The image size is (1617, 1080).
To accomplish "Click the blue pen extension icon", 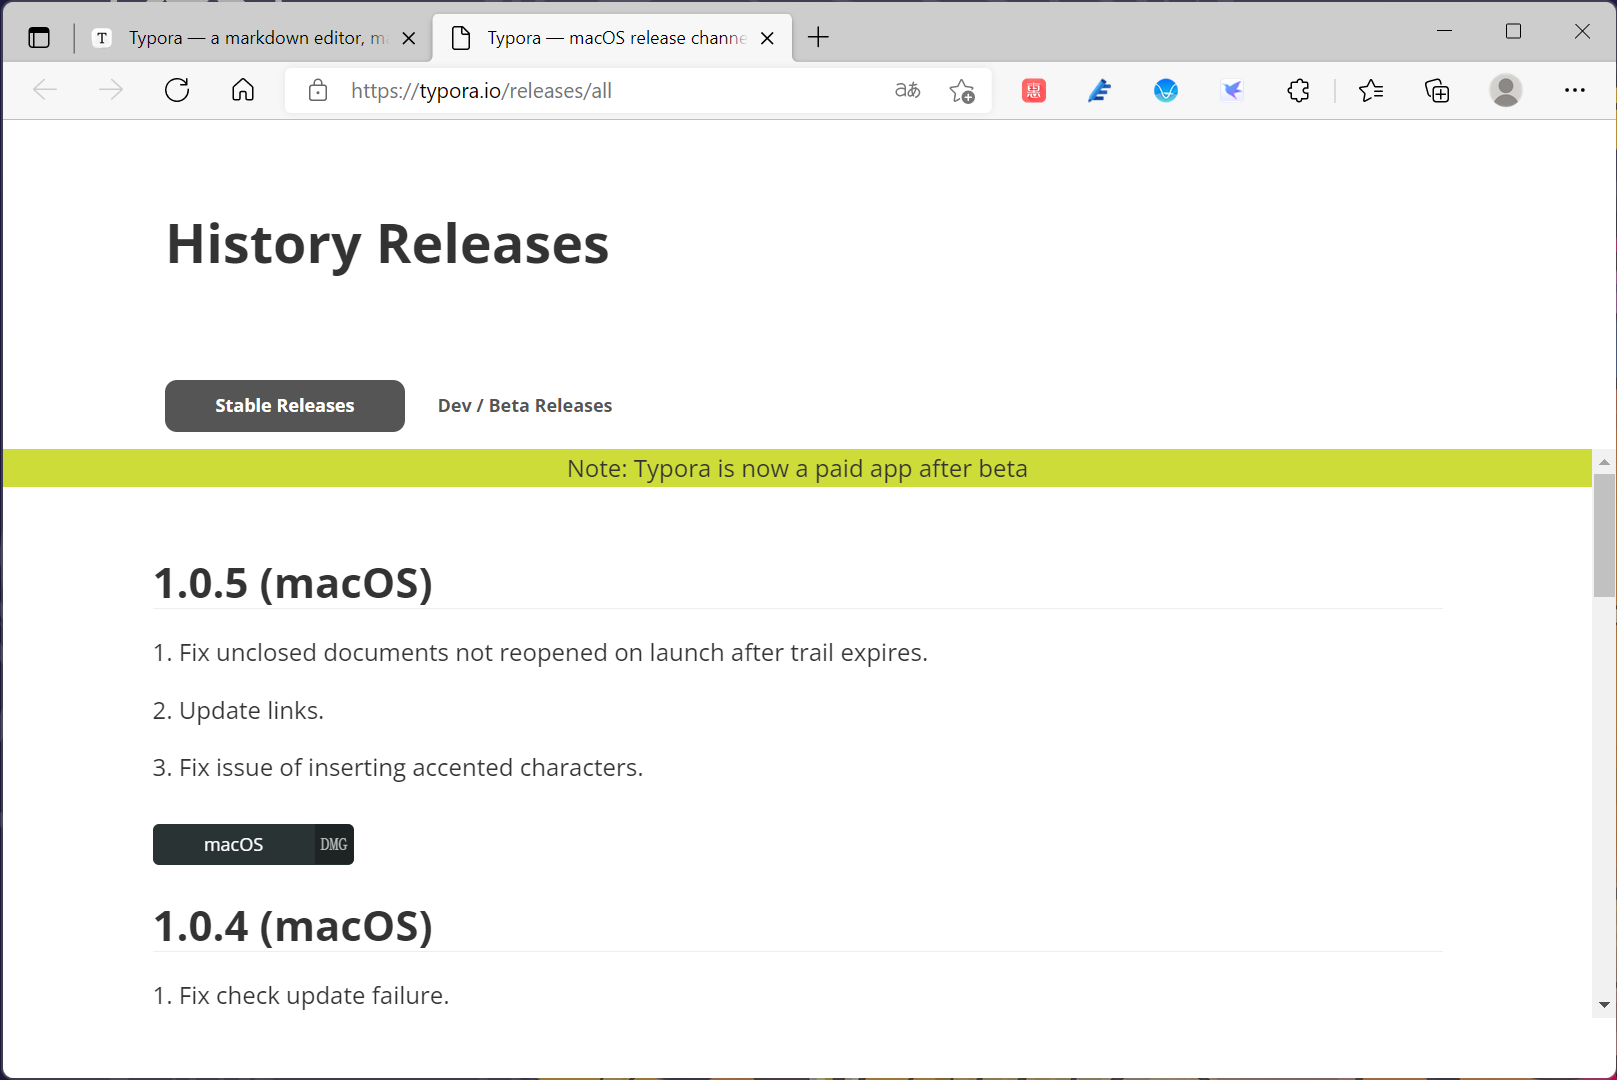I will point(1099,90).
